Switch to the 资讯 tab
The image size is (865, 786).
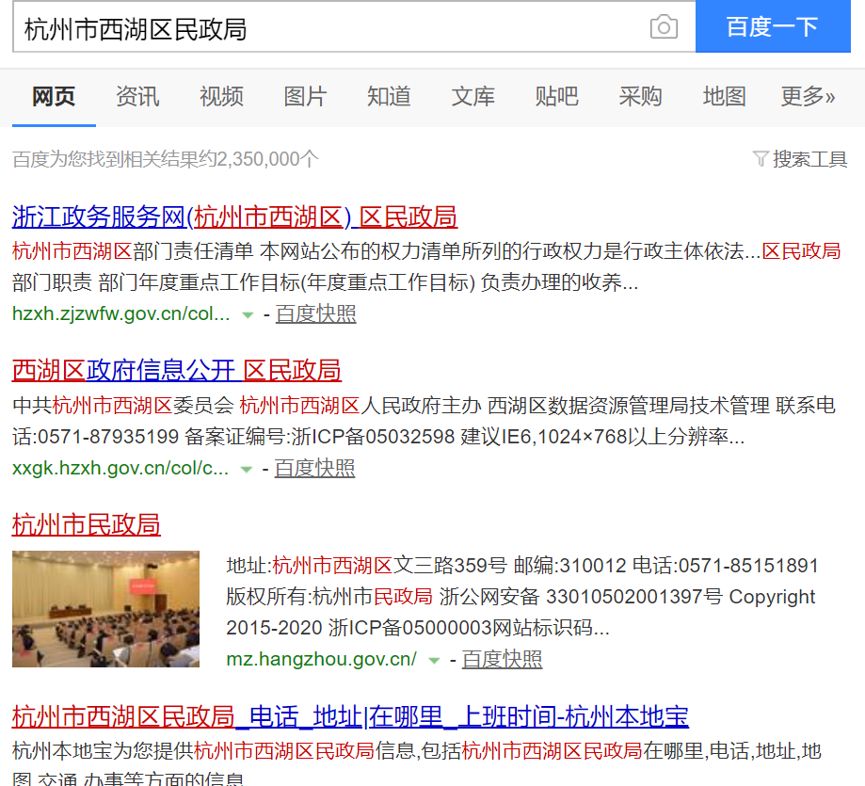pos(137,96)
